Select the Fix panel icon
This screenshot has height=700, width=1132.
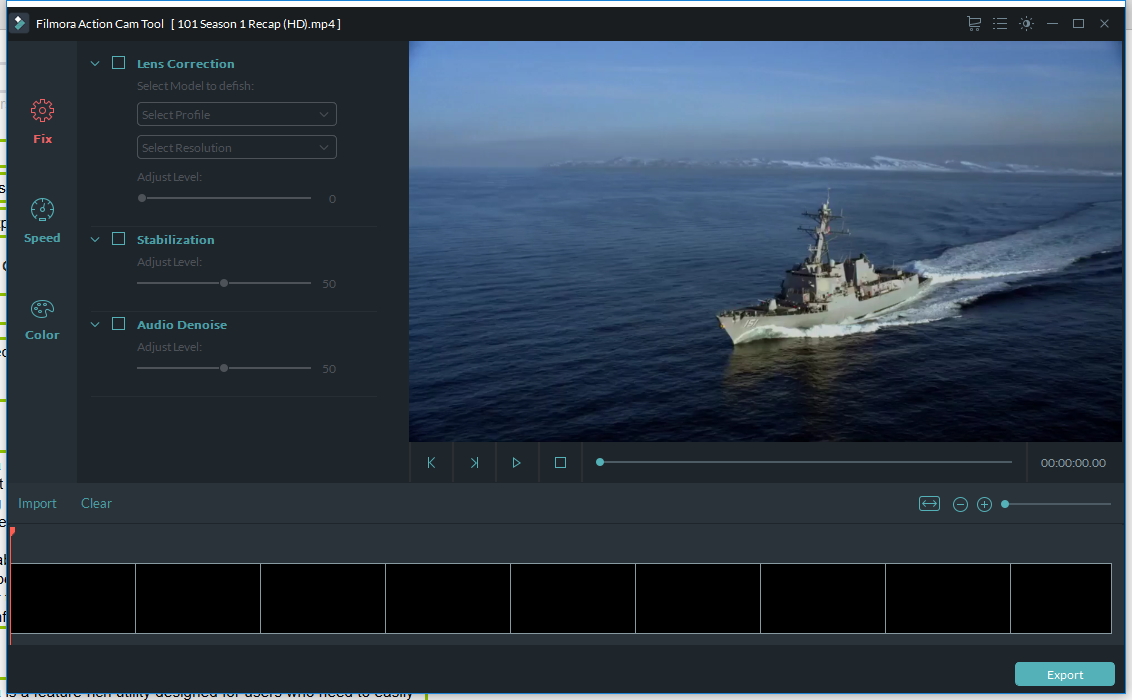[42, 120]
